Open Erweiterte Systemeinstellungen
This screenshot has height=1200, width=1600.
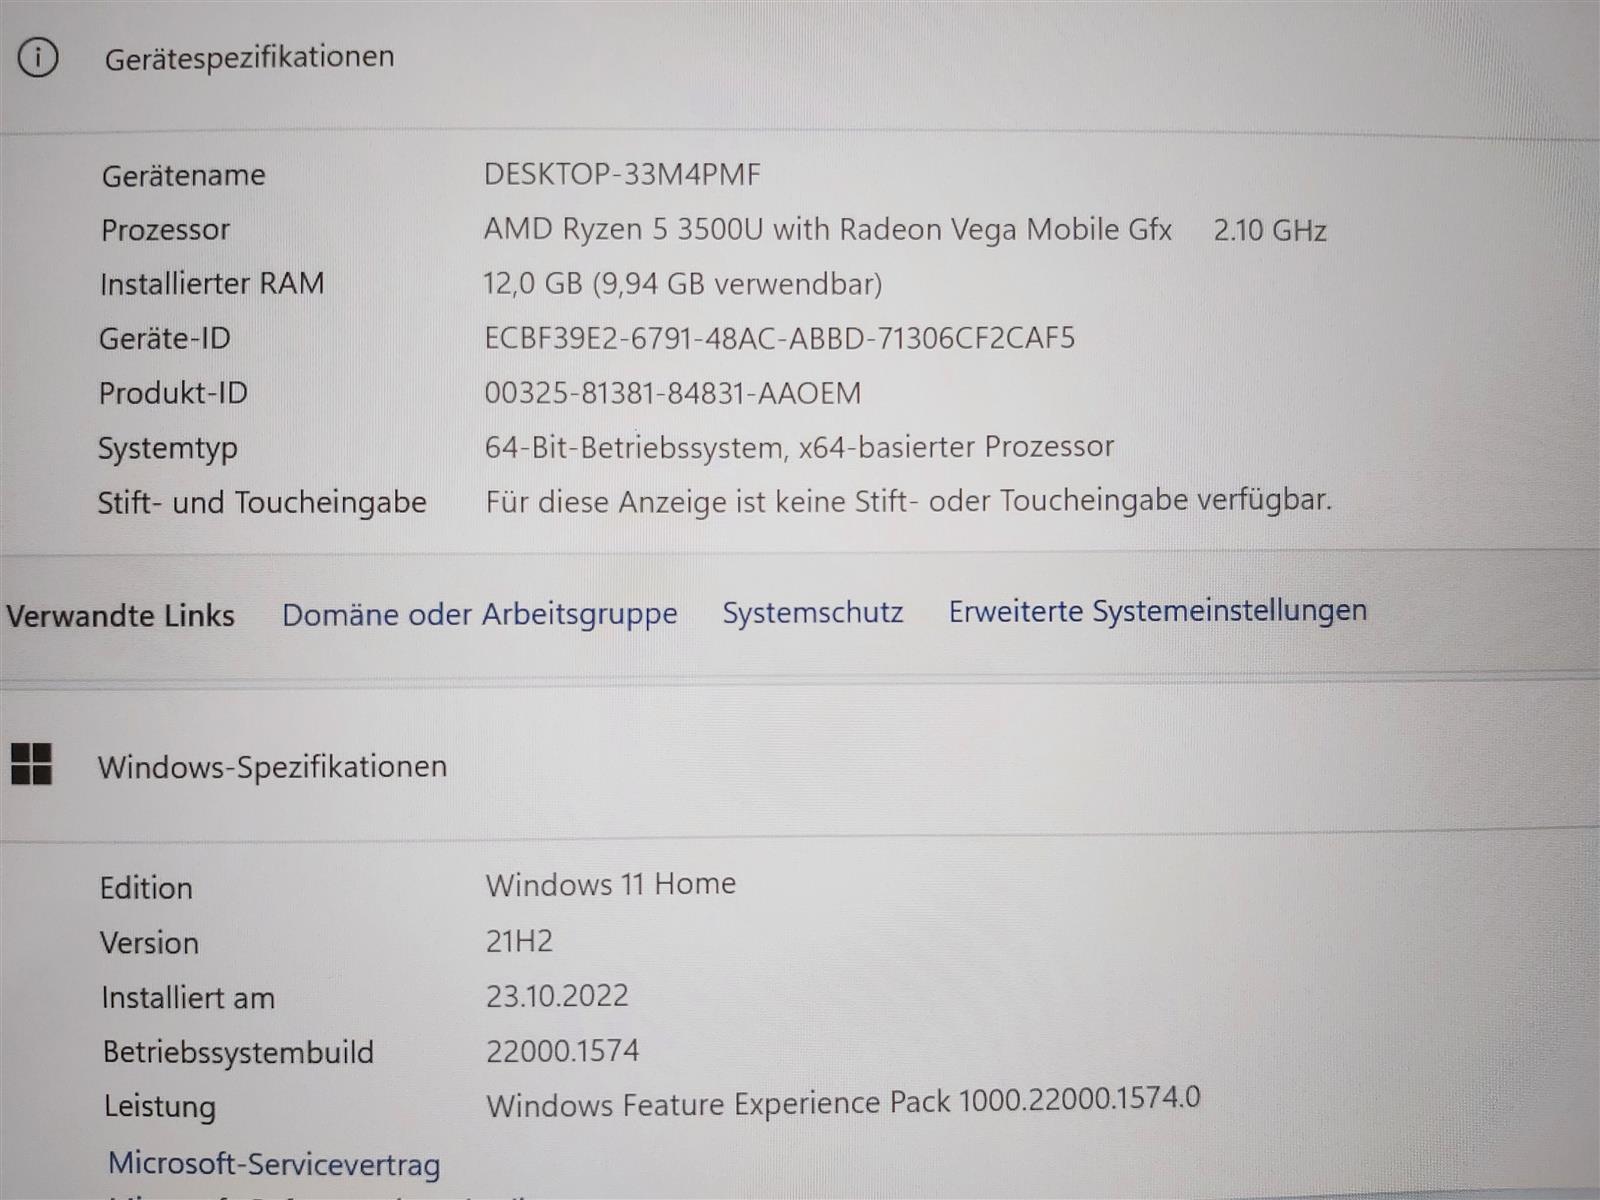(x=1157, y=610)
